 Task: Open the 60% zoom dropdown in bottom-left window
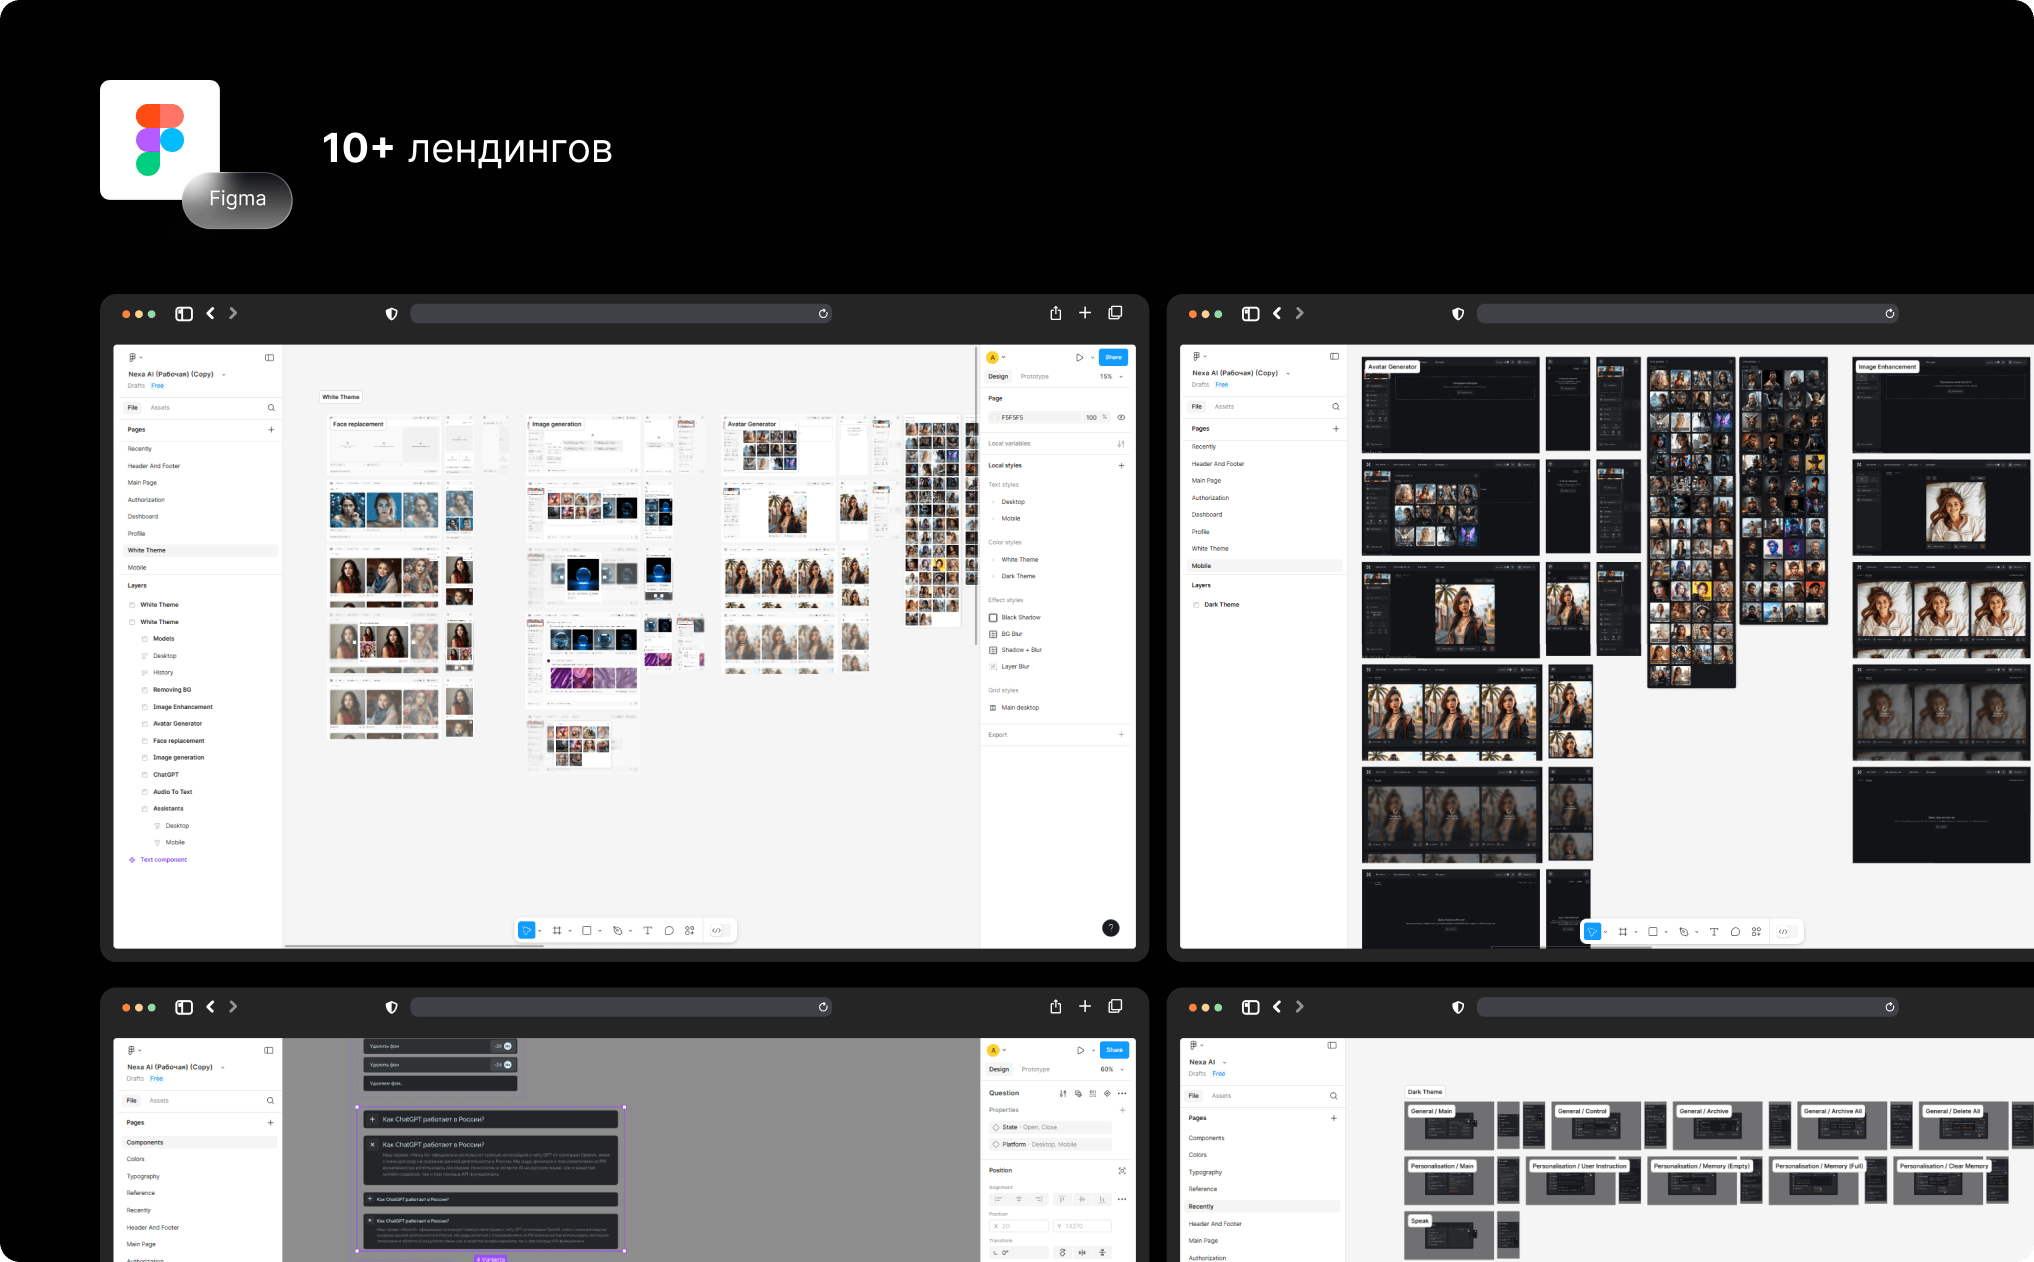pyautogui.click(x=1112, y=1070)
